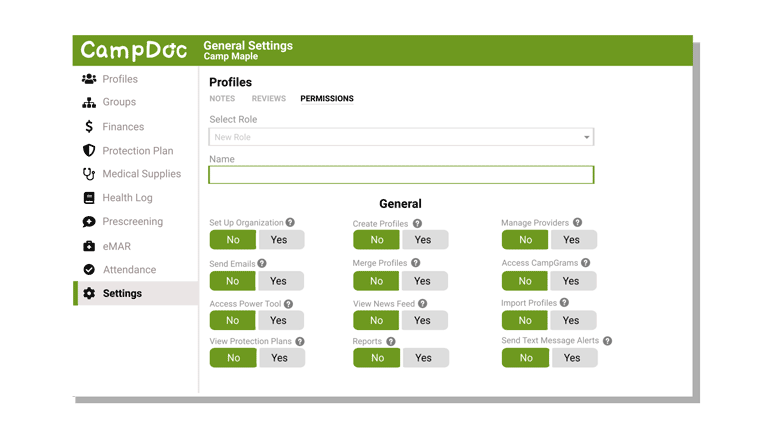
Task: Click help icon next to Access Power Tool
Action: coord(288,304)
